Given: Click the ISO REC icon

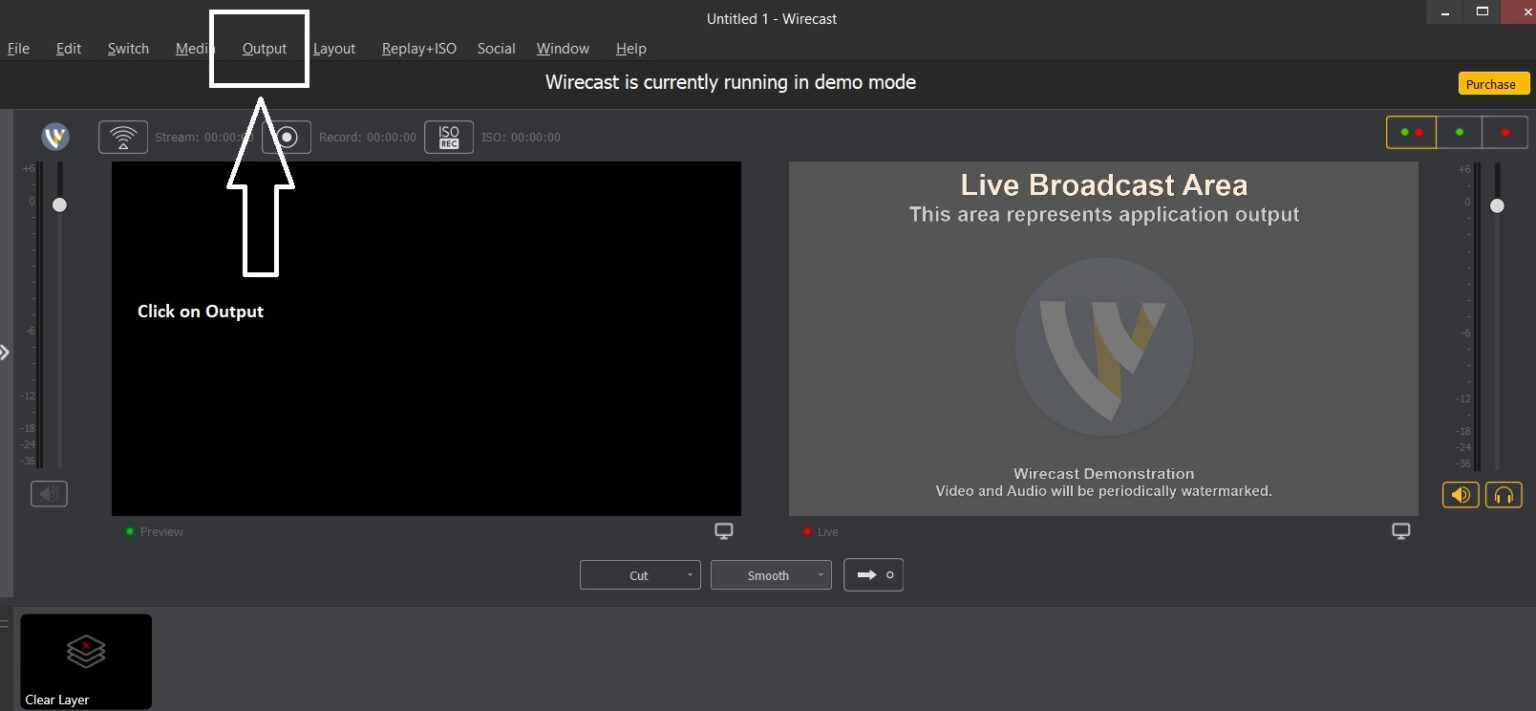Looking at the screenshot, I should pyautogui.click(x=449, y=137).
